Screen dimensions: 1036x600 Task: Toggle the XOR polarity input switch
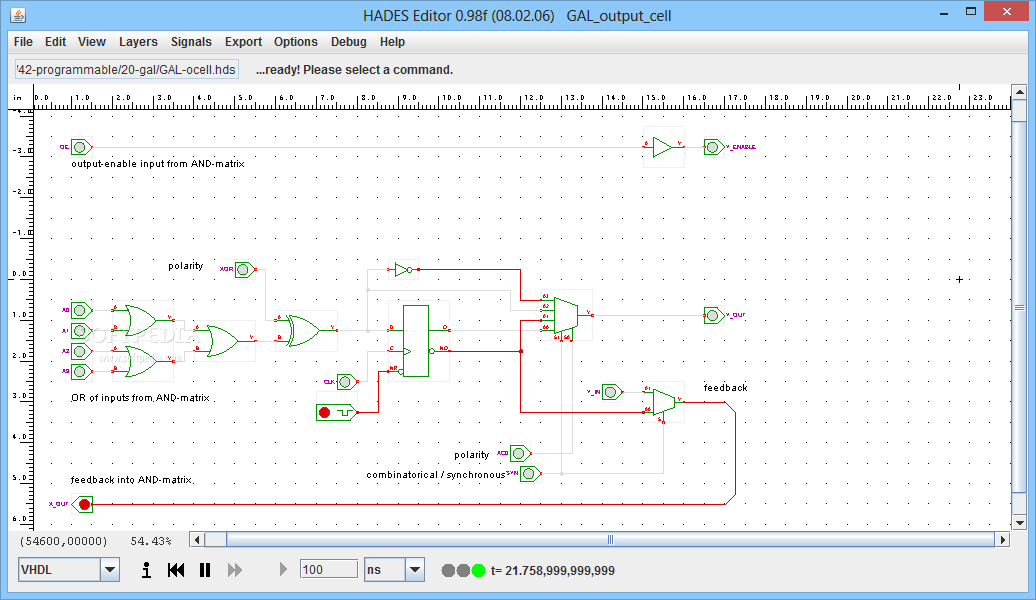coord(244,270)
